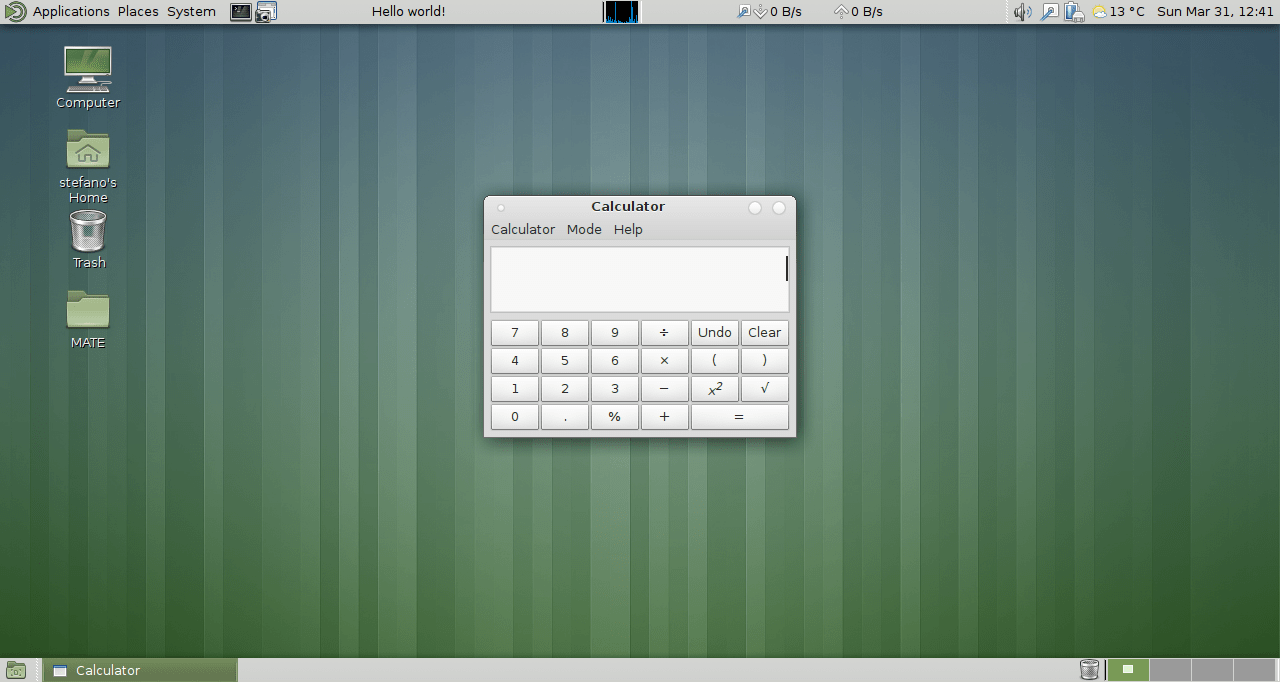This screenshot has width=1280, height=682.
Task: Launch the screenshot tool from the panel
Action: 264,11
